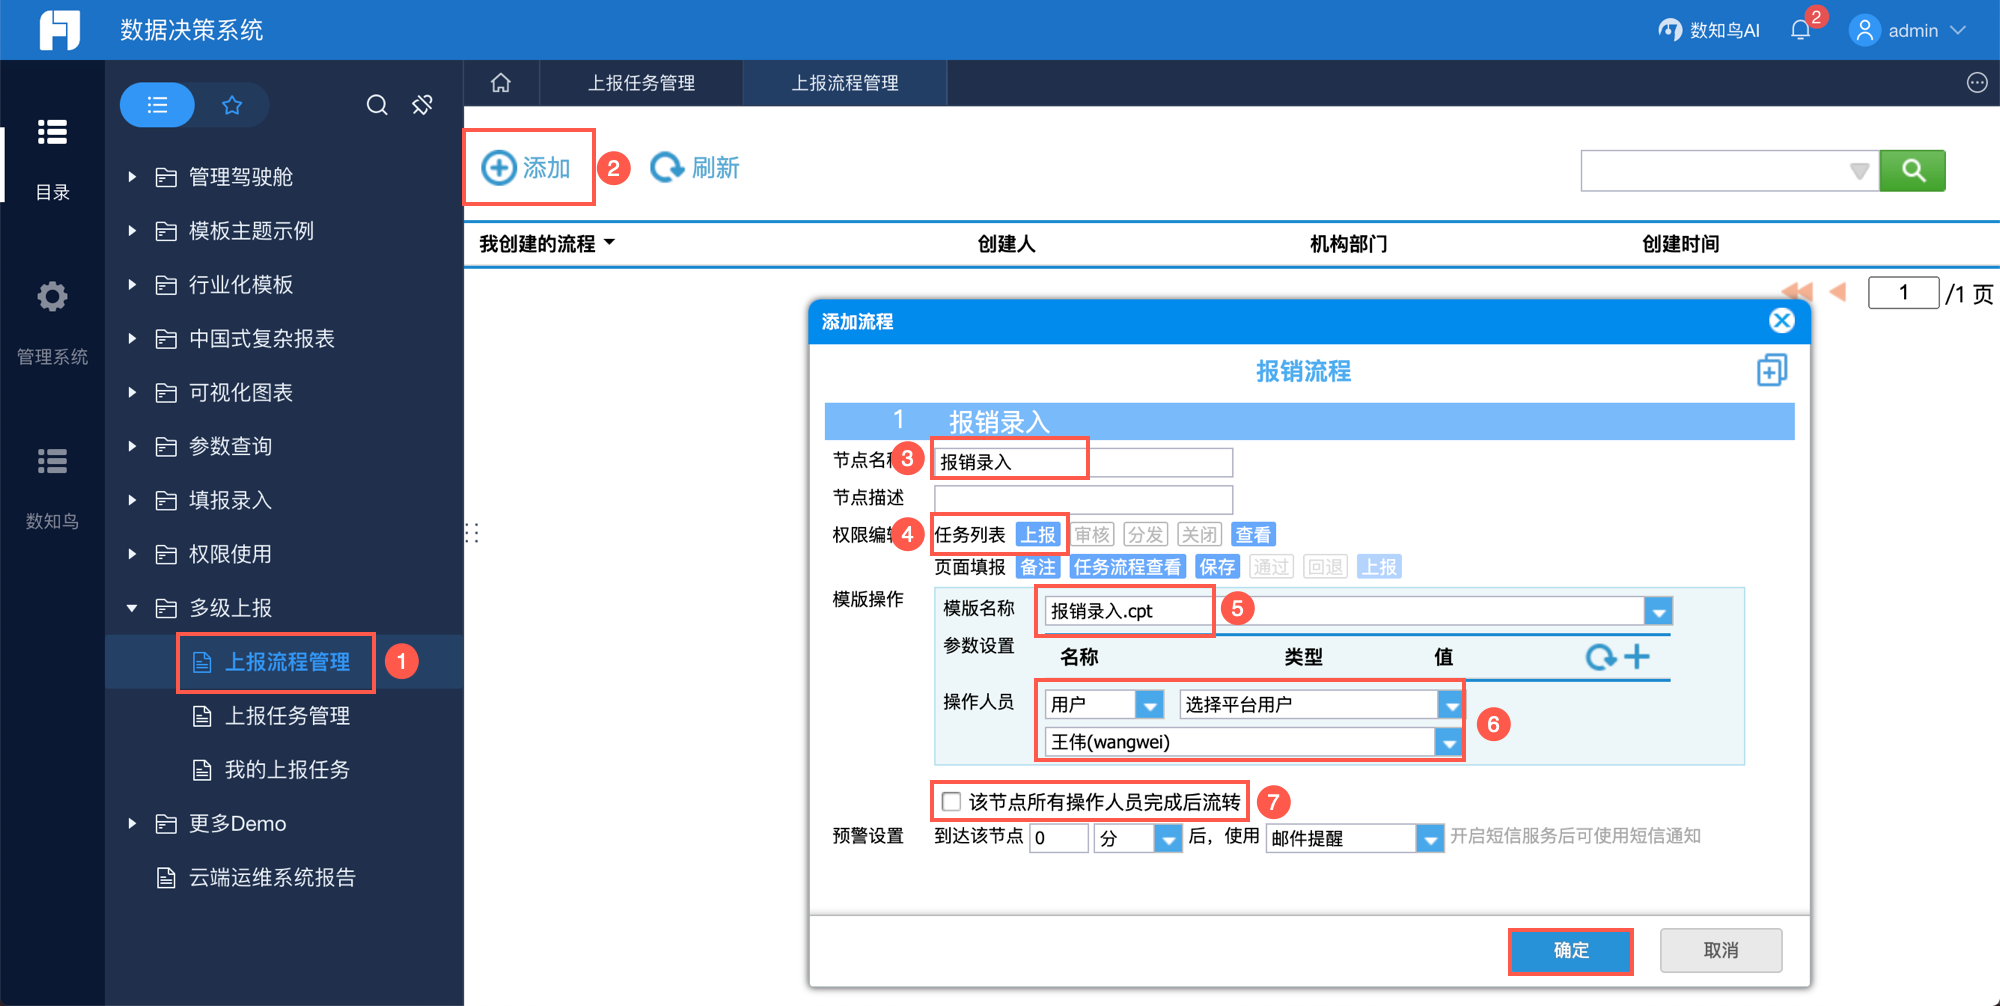Click the 取消 button
This screenshot has height=1006, width=2000.
pos(1720,950)
